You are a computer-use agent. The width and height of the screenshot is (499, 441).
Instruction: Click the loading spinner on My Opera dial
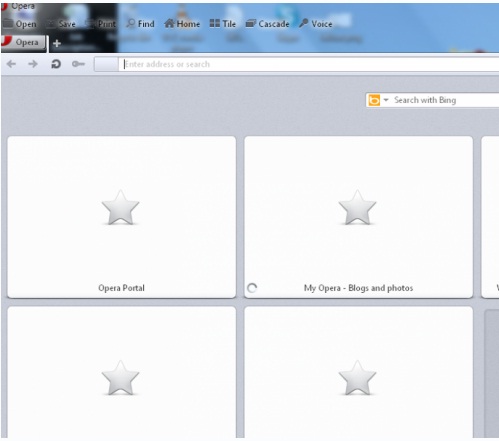252,288
